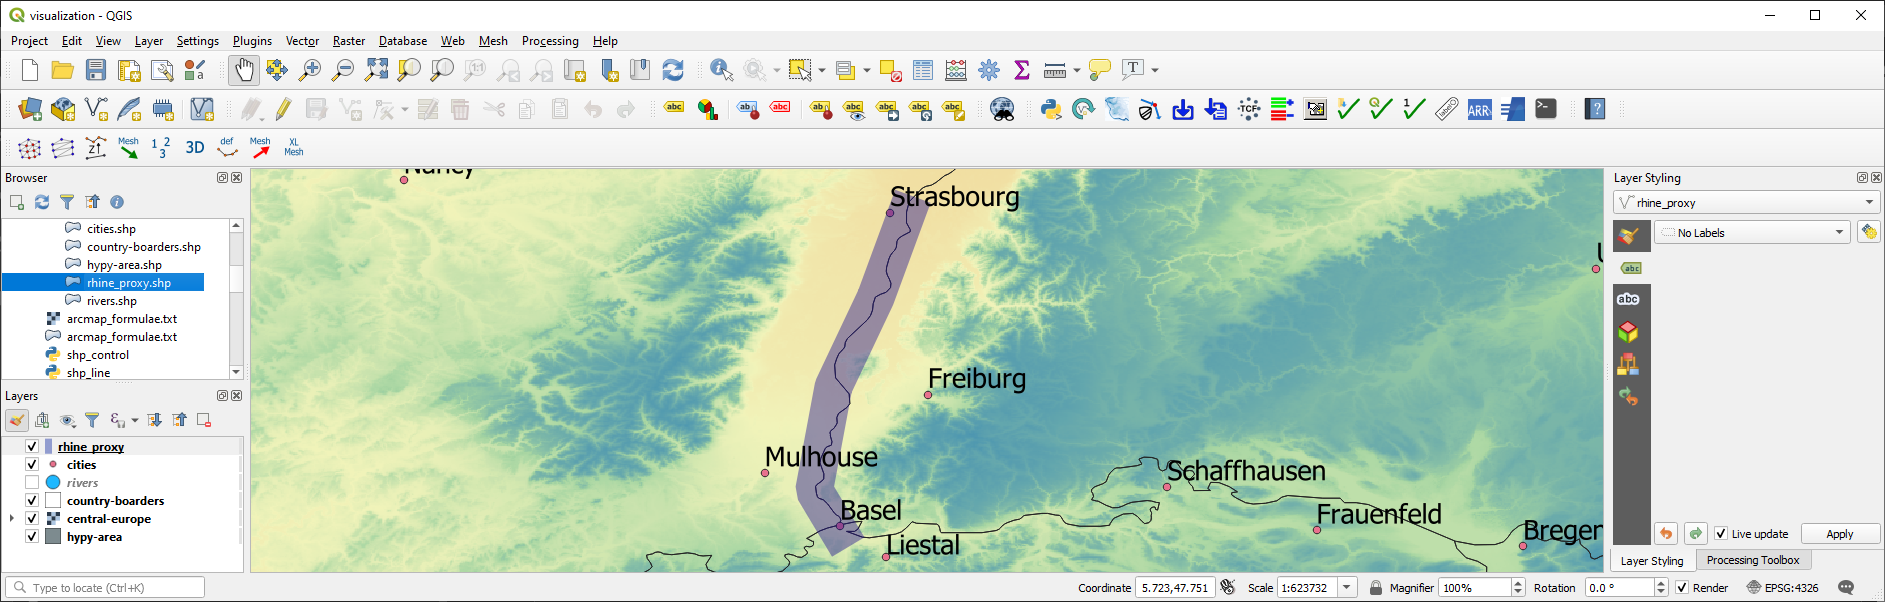Hide the hypy-area layer
1885x602 pixels.
32,536
